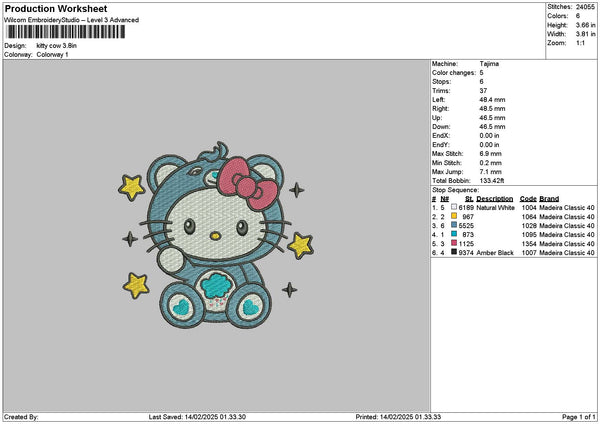Click thread code 1004
The image size is (600, 424).
point(529,208)
